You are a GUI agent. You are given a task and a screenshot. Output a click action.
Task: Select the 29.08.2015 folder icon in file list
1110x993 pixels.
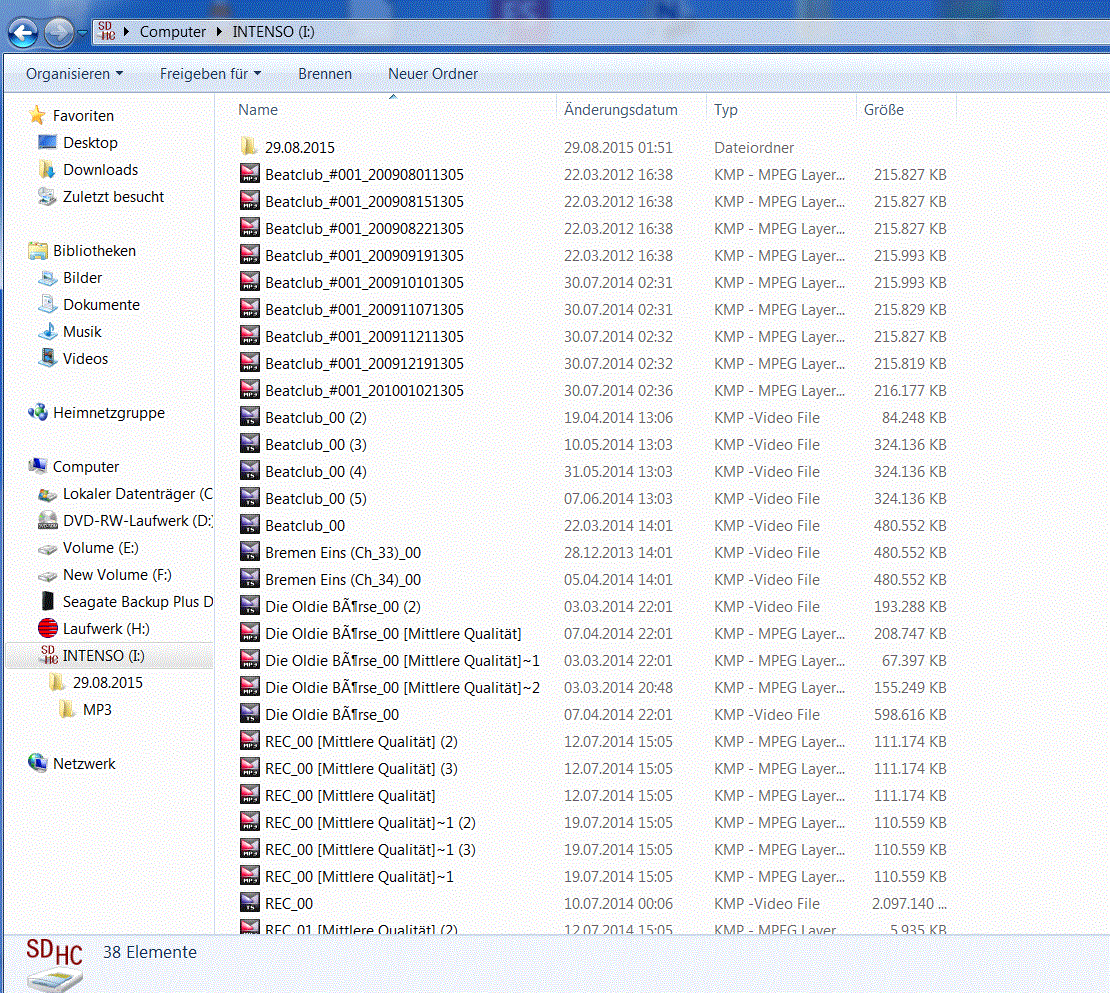pos(248,147)
